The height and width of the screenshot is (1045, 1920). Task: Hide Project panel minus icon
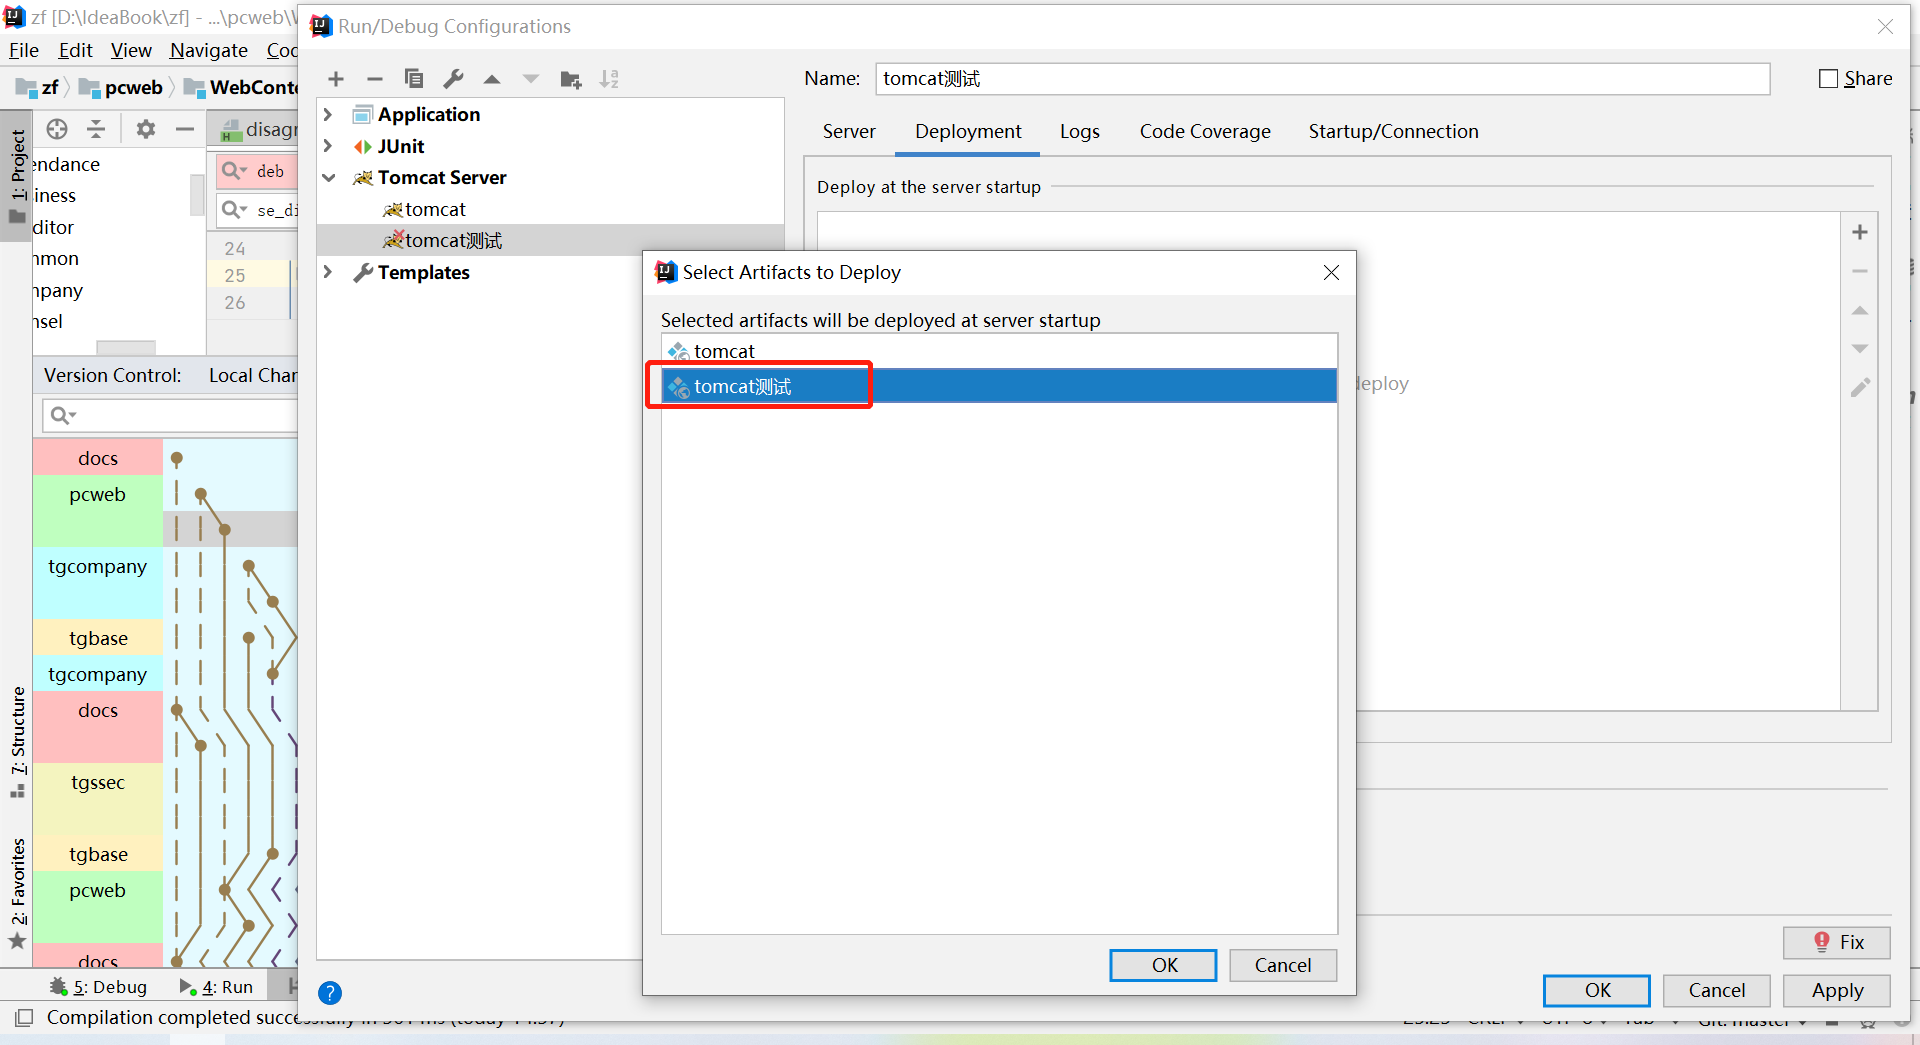[184, 129]
